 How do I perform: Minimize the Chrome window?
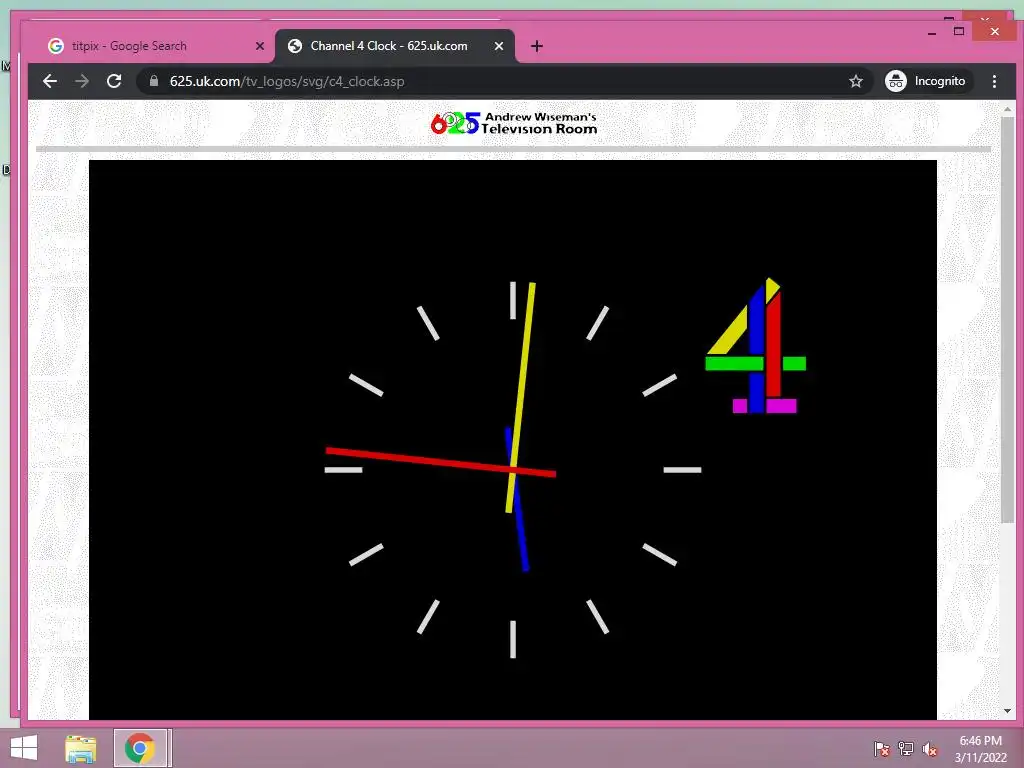(932, 33)
